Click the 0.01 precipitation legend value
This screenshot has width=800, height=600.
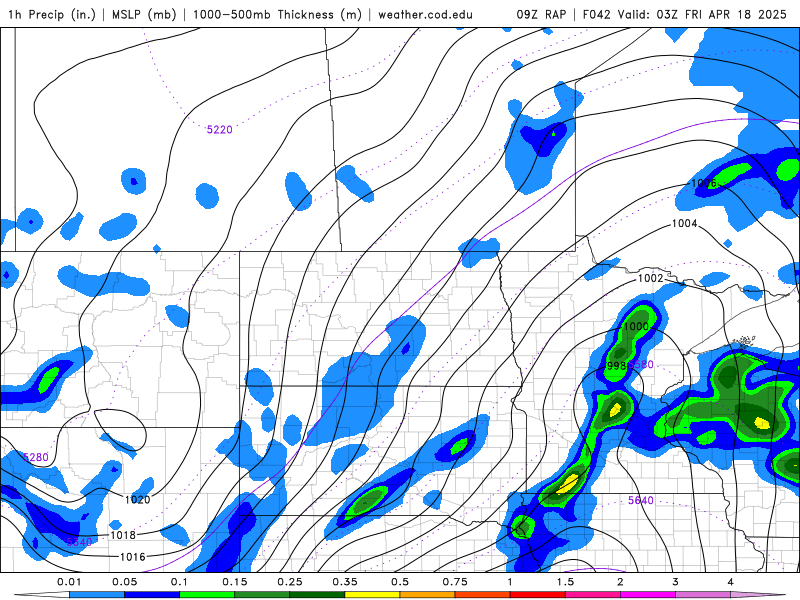pos(69,582)
